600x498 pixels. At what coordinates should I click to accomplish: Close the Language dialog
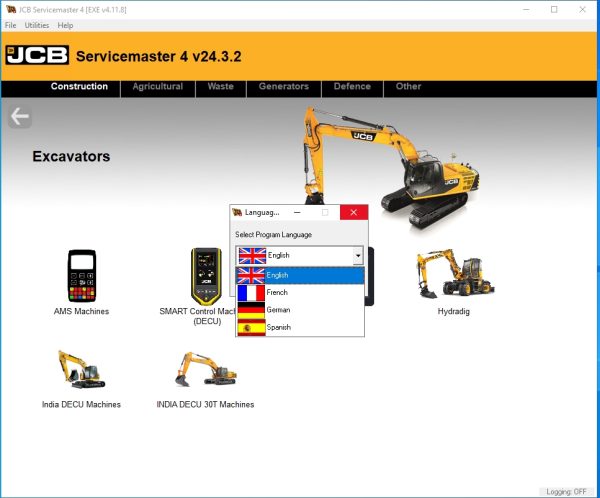coord(354,212)
